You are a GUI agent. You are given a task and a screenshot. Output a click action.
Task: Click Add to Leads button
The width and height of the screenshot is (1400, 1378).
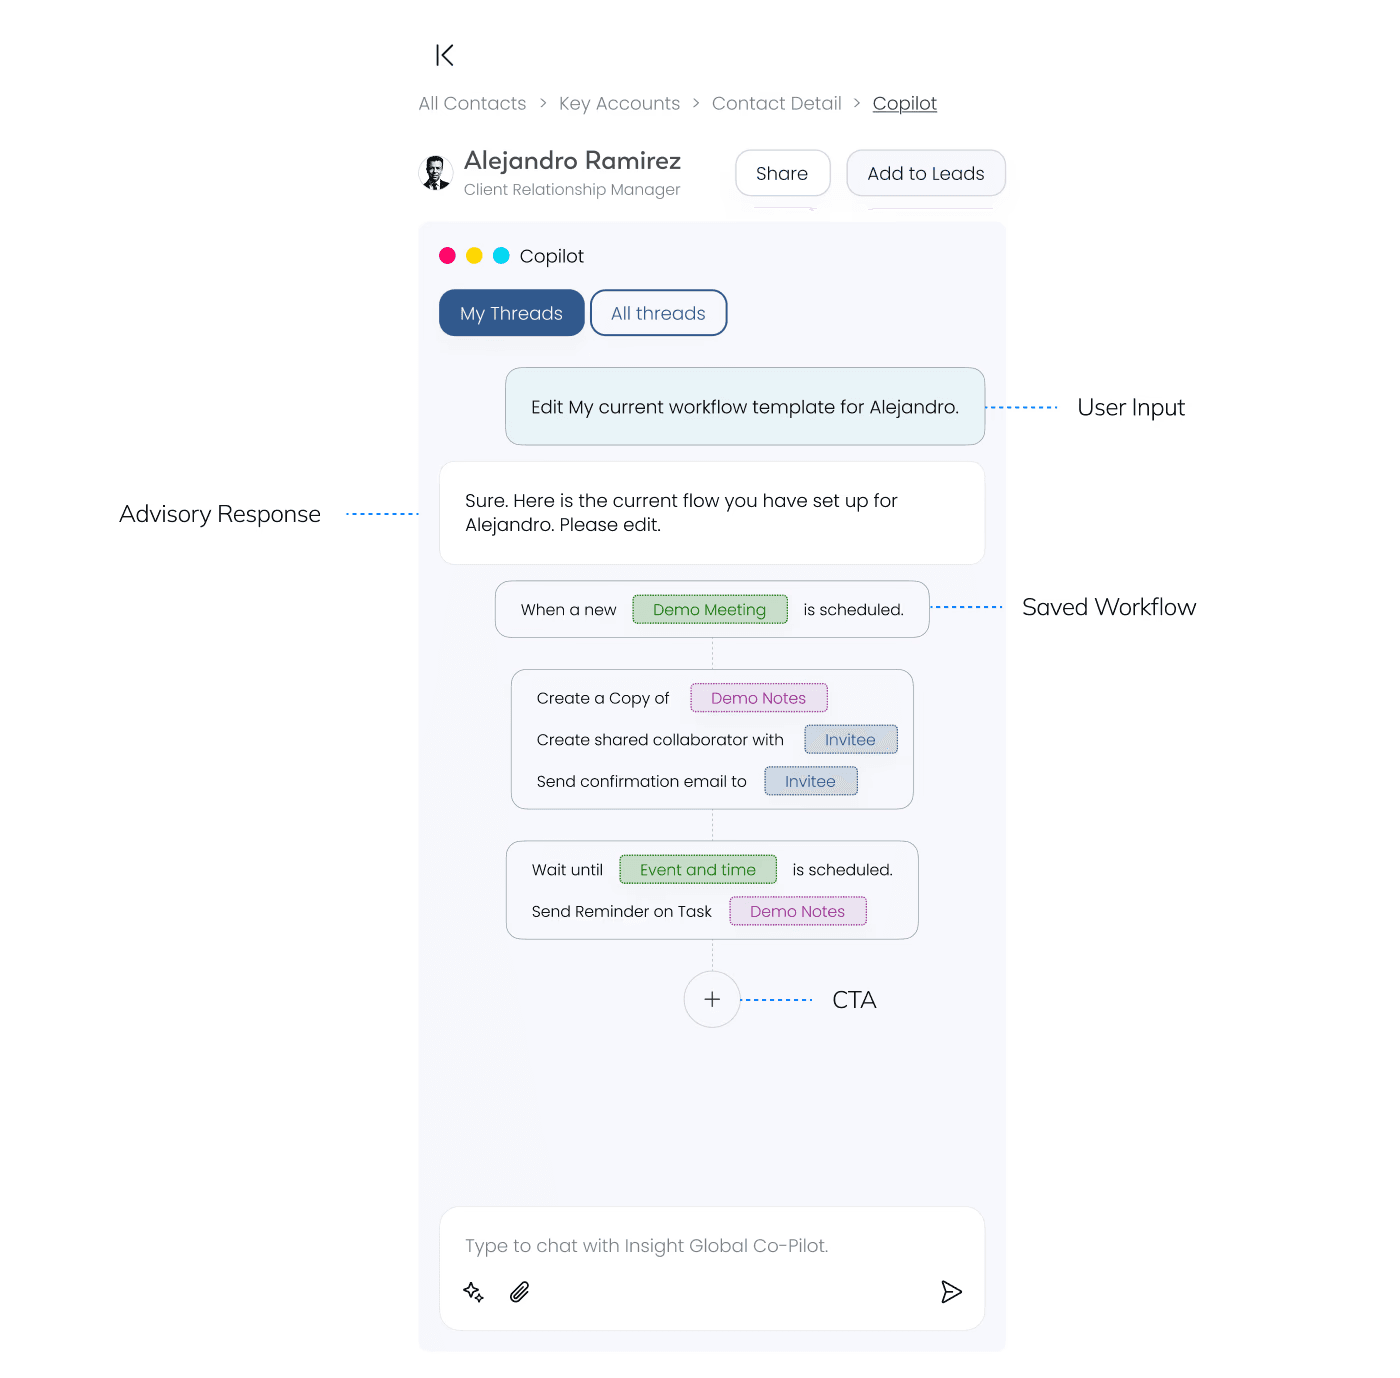coord(925,173)
